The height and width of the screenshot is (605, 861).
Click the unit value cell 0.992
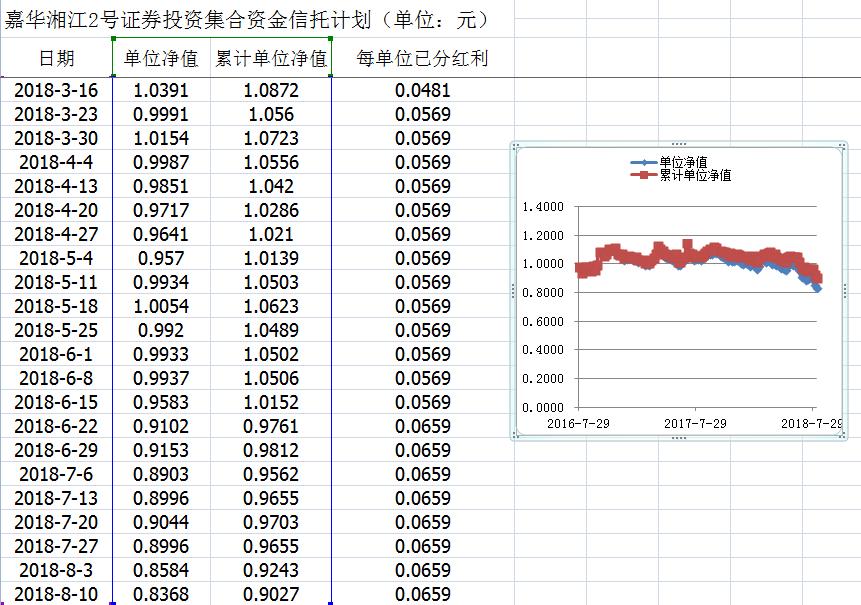(x=161, y=330)
